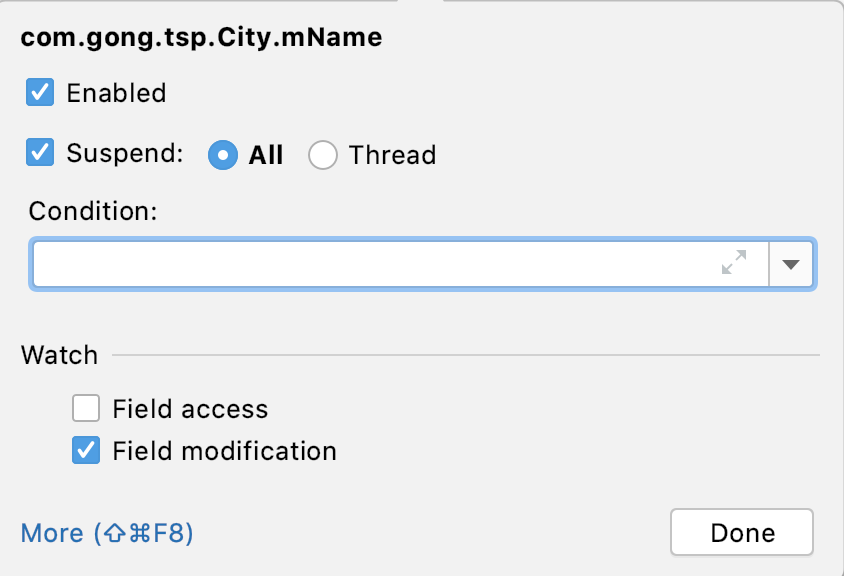Click the "Suspend:" label text

point(125,153)
